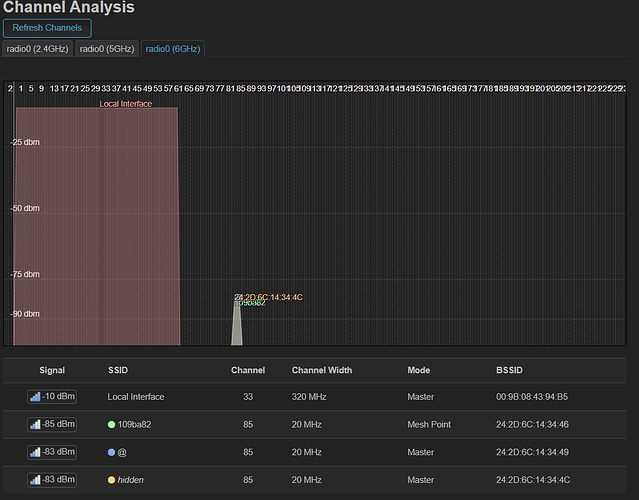The height and width of the screenshot is (500, 639).
Task: Click the Mode column header
Action: pyautogui.click(x=419, y=370)
